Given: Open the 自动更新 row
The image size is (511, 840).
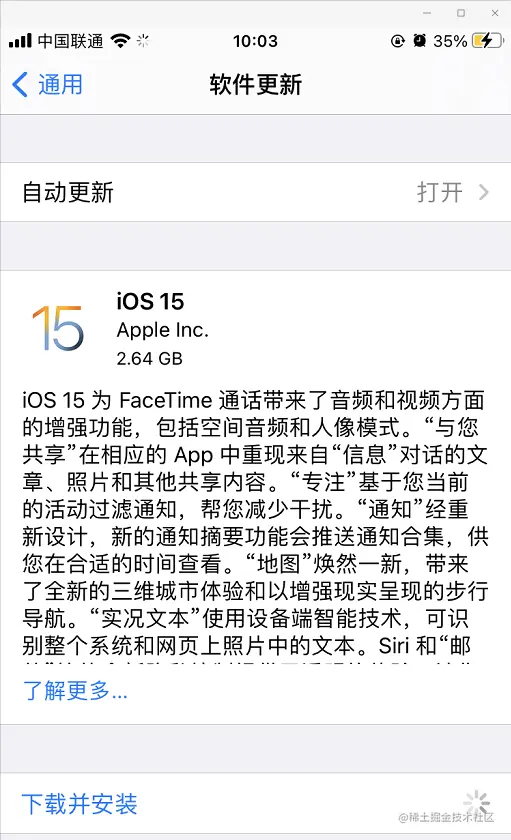Looking at the screenshot, I should (256, 192).
